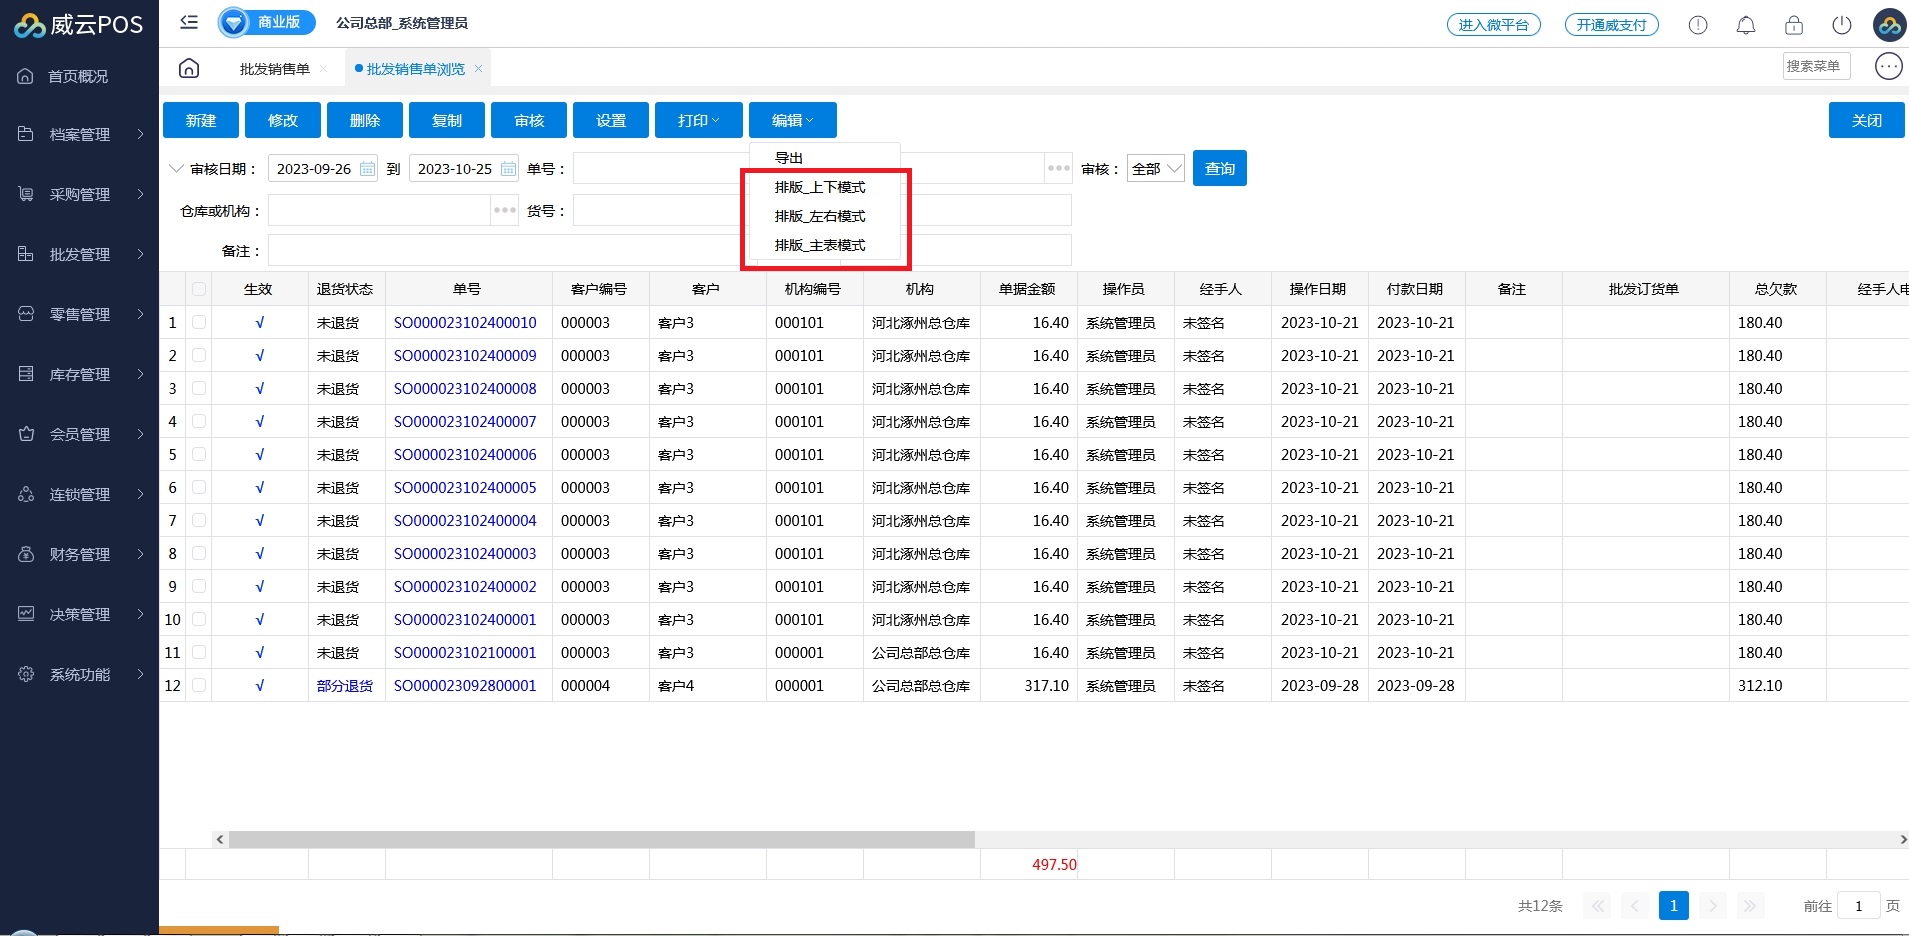The image size is (1909, 936).
Task: Click the info exclamation icon in header
Action: (1697, 25)
